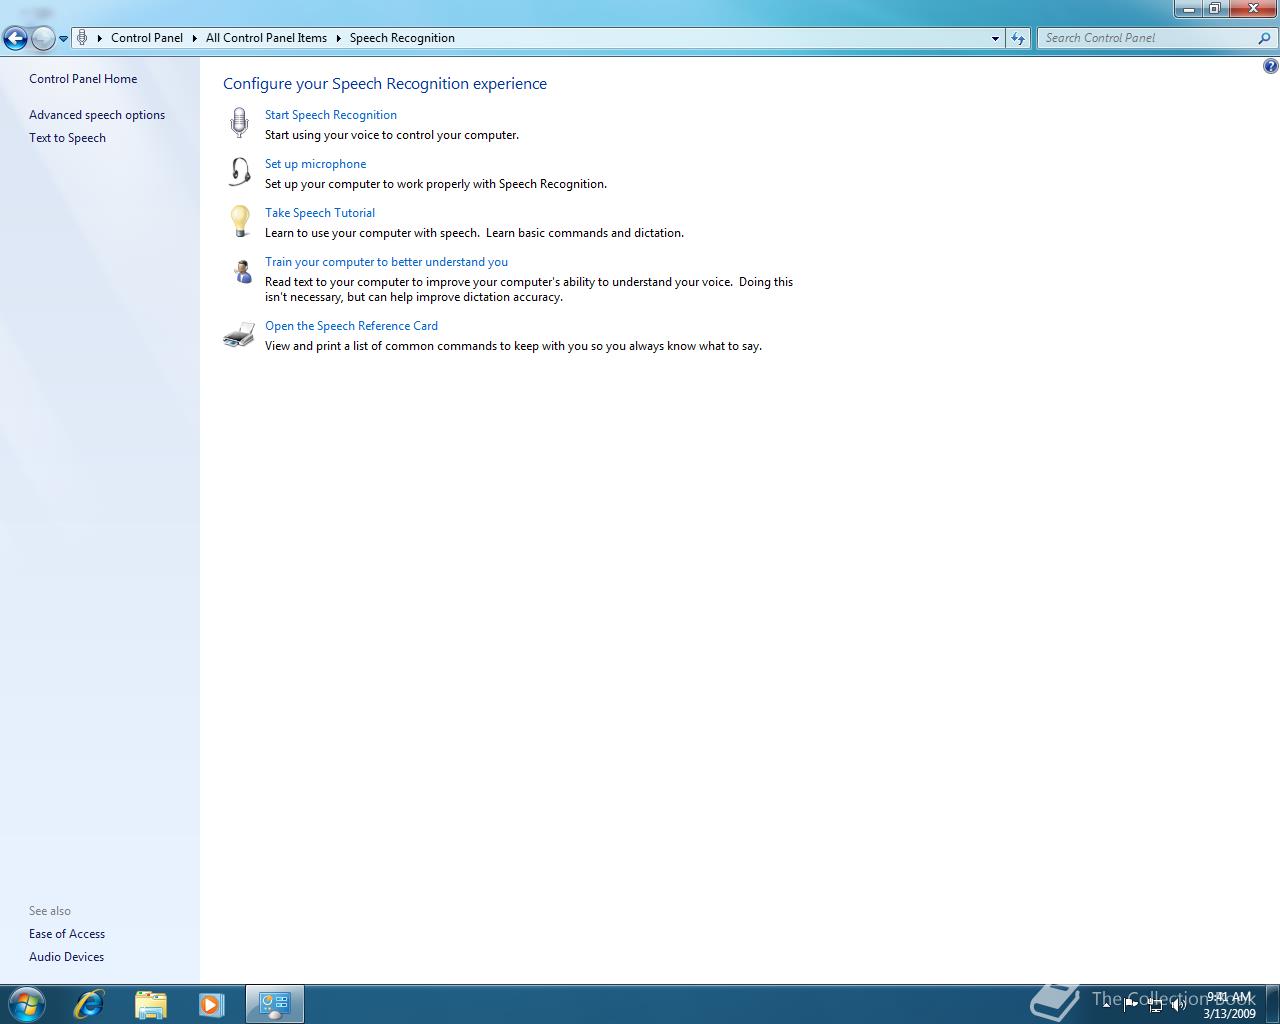Click the Back navigation arrow
This screenshot has height=1024, width=1280.
click(15, 39)
